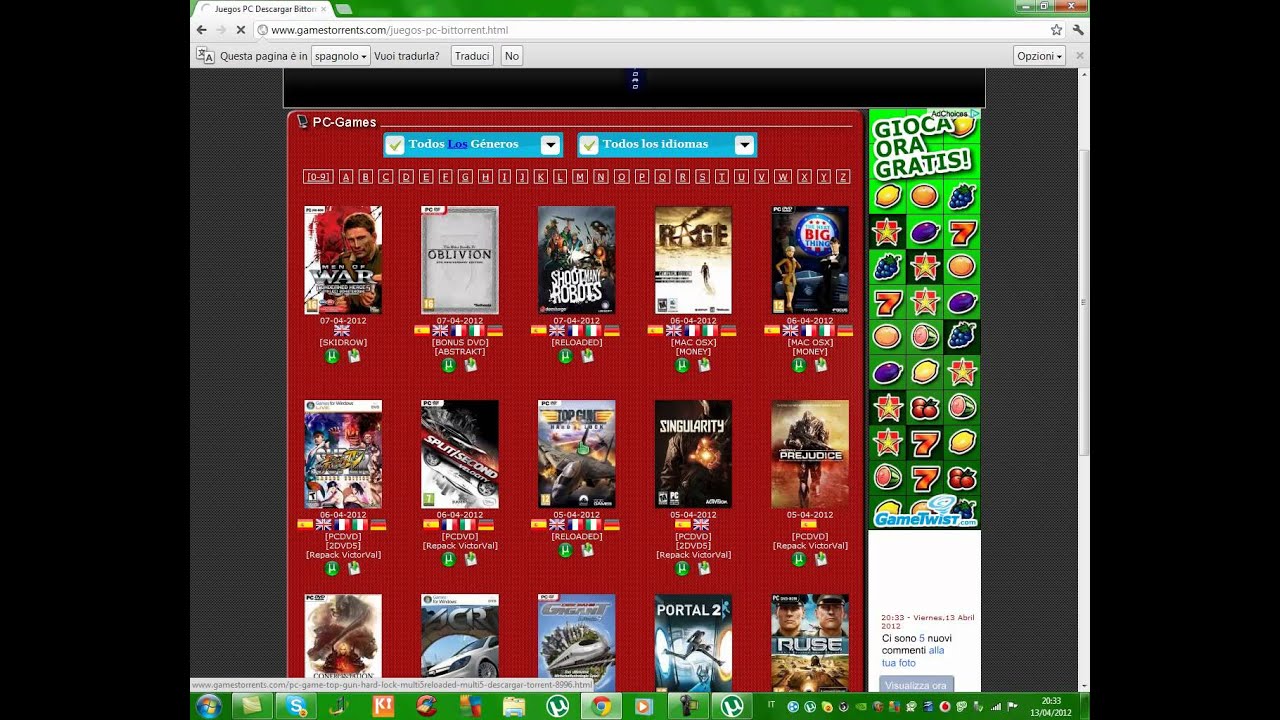Open the Top Gun Hard Lock cover
Viewport: 1280px width, 720px height.
click(x=576, y=454)
